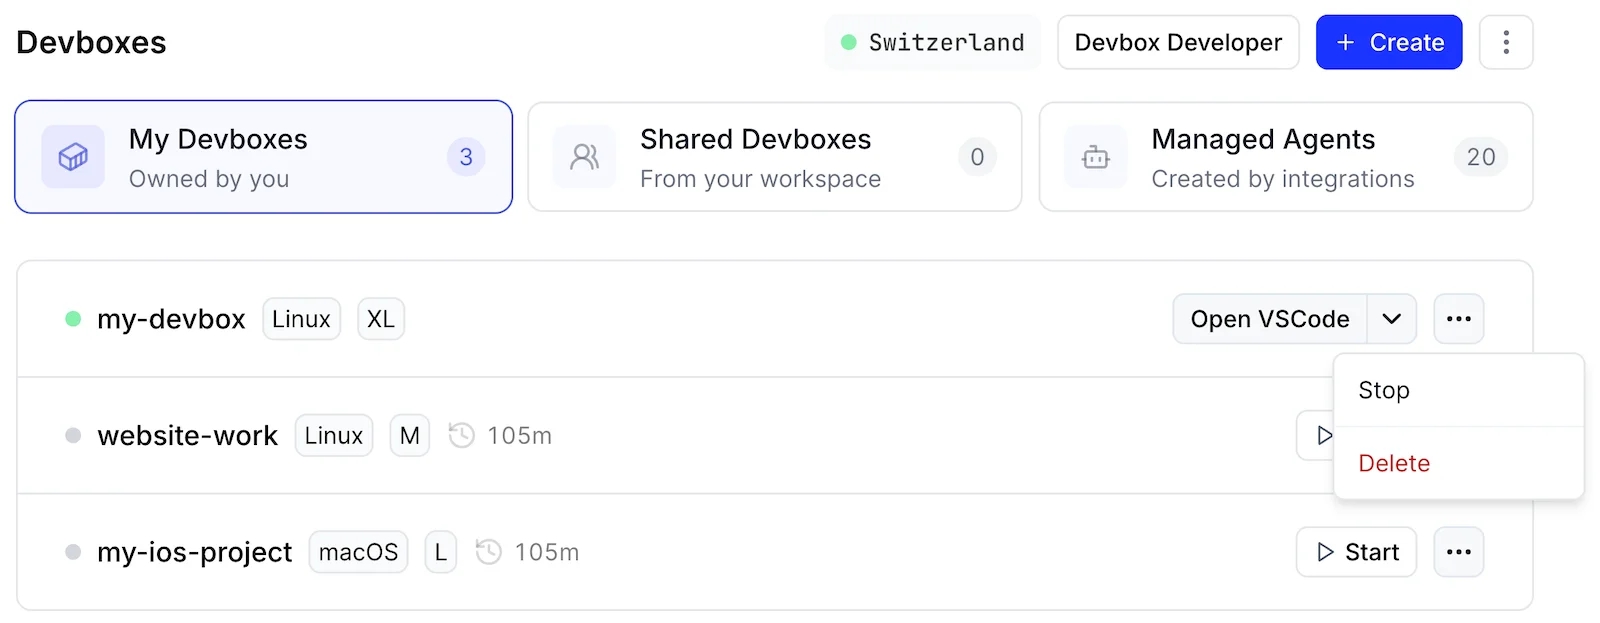Click the clock icon in my-ios-project row
The image size is (1600, 623).
pos(488,552)
